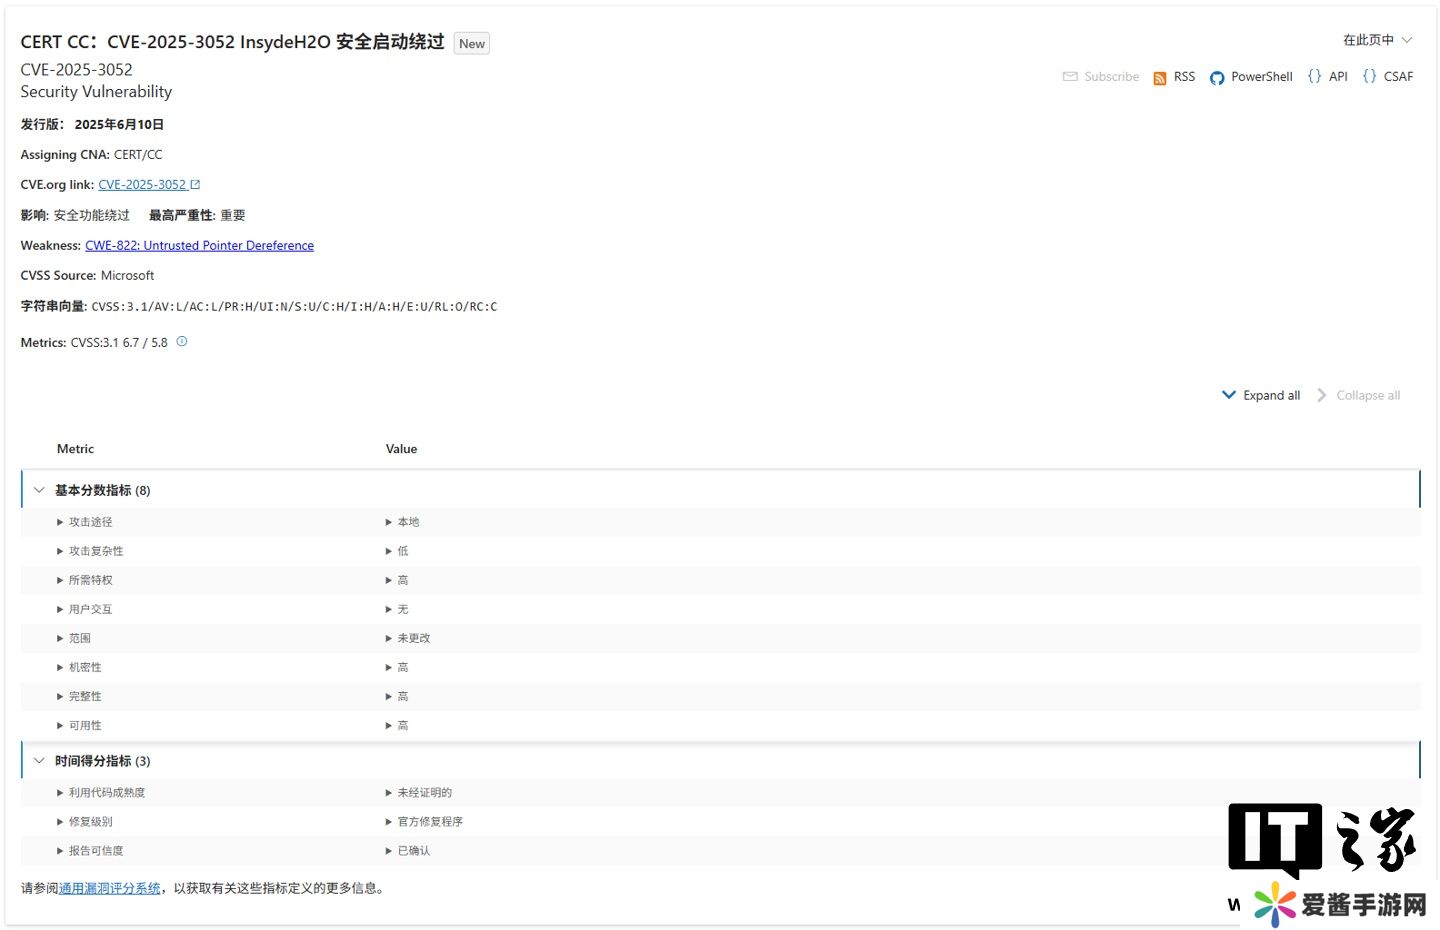Click the IT之家 watermark logo
This screenshot has width=1440, height=930.
1320,840
